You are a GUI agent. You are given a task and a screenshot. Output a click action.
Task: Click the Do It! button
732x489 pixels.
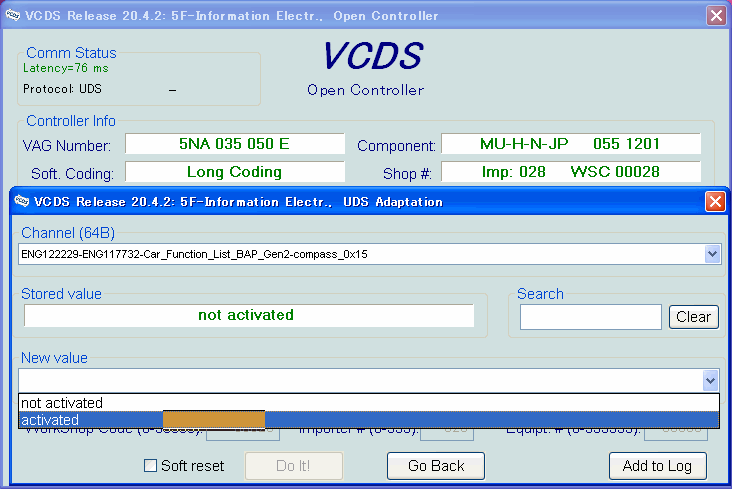click(x=294, y=465)
